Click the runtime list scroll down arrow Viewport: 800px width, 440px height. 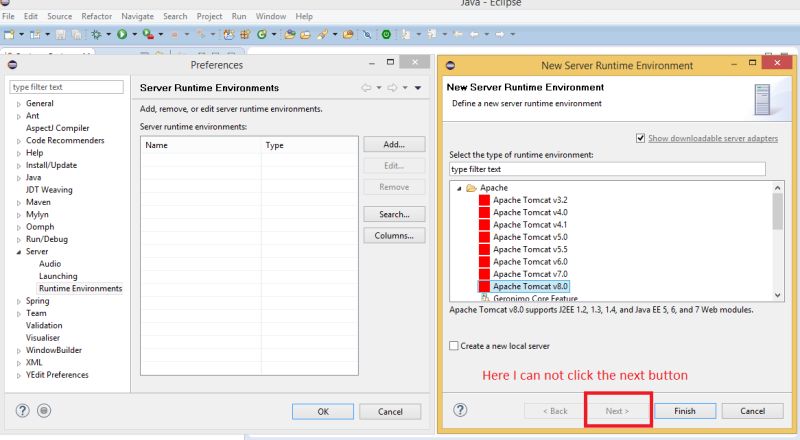pos(777,295)
